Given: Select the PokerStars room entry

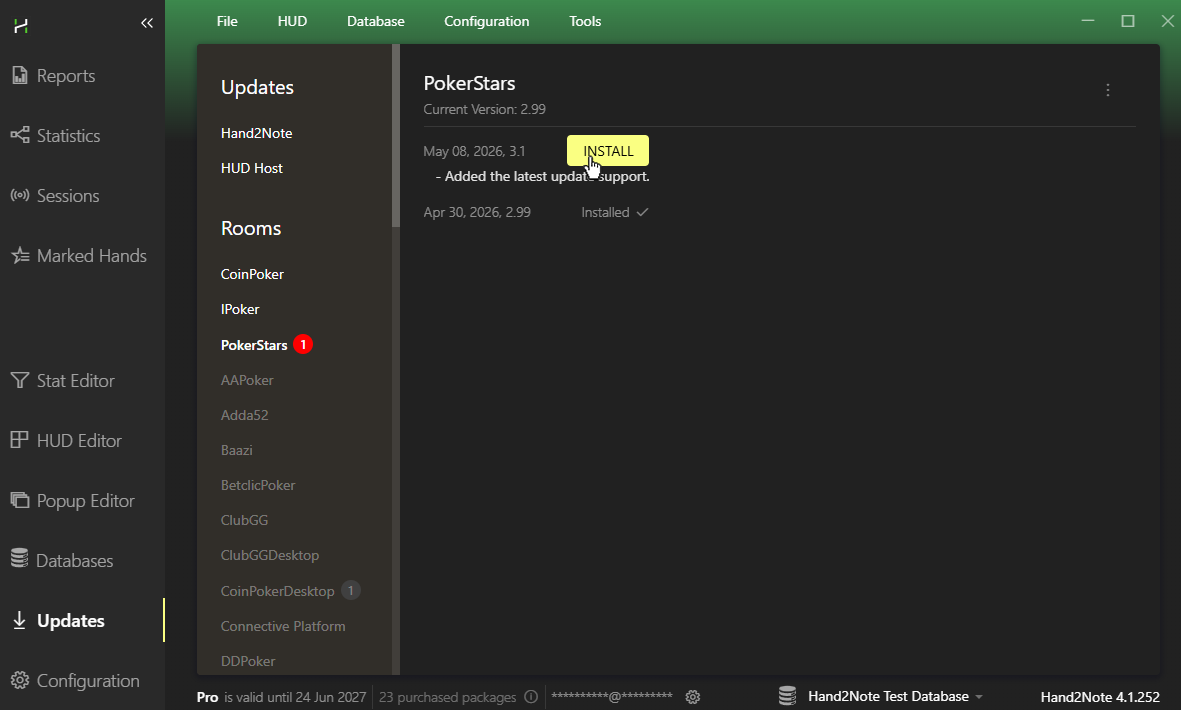Looking at the screenshot, I should [254, 345].
